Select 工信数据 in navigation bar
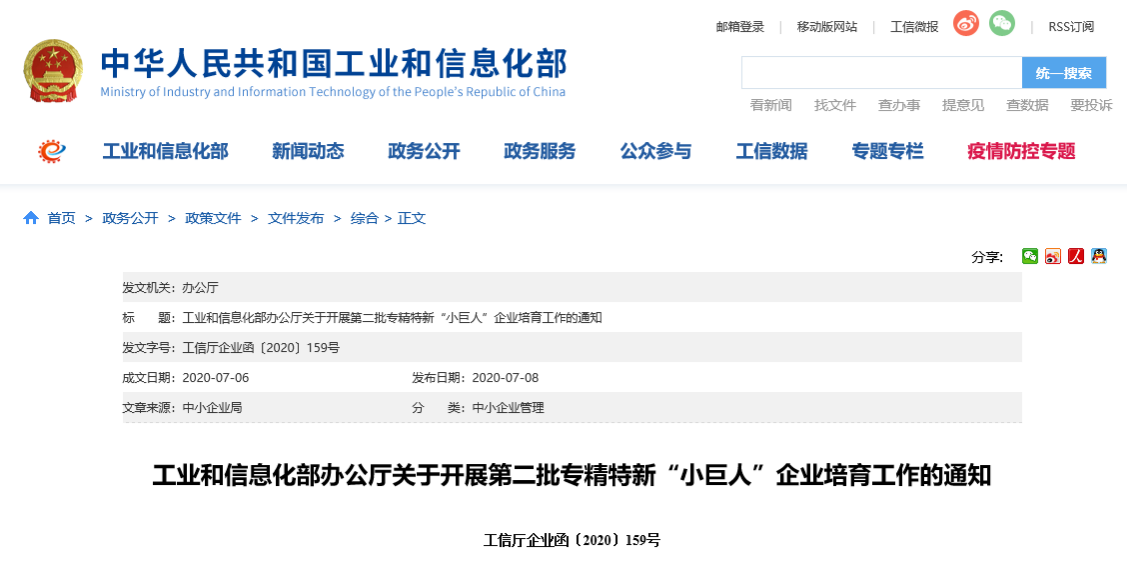The image size is (1128, 567). point(772,151)
